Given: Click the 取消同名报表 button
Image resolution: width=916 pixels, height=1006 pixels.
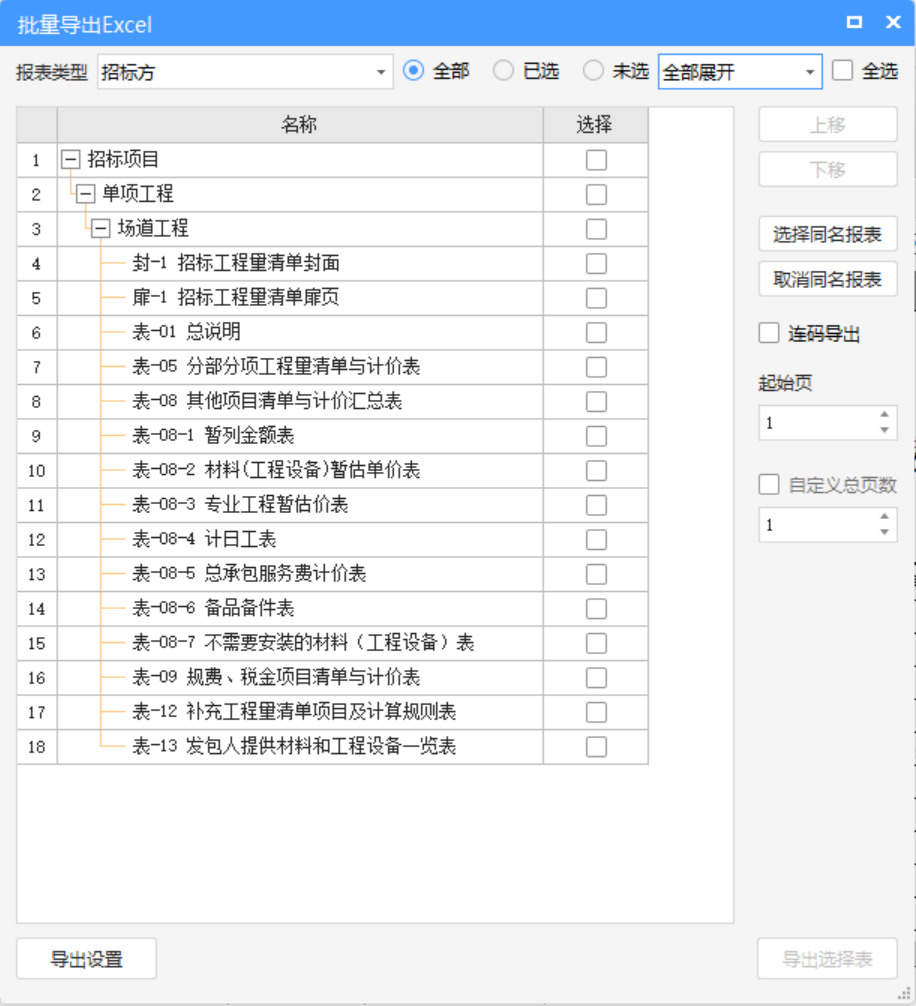Looking at the screenshot, I should [827, 280].
